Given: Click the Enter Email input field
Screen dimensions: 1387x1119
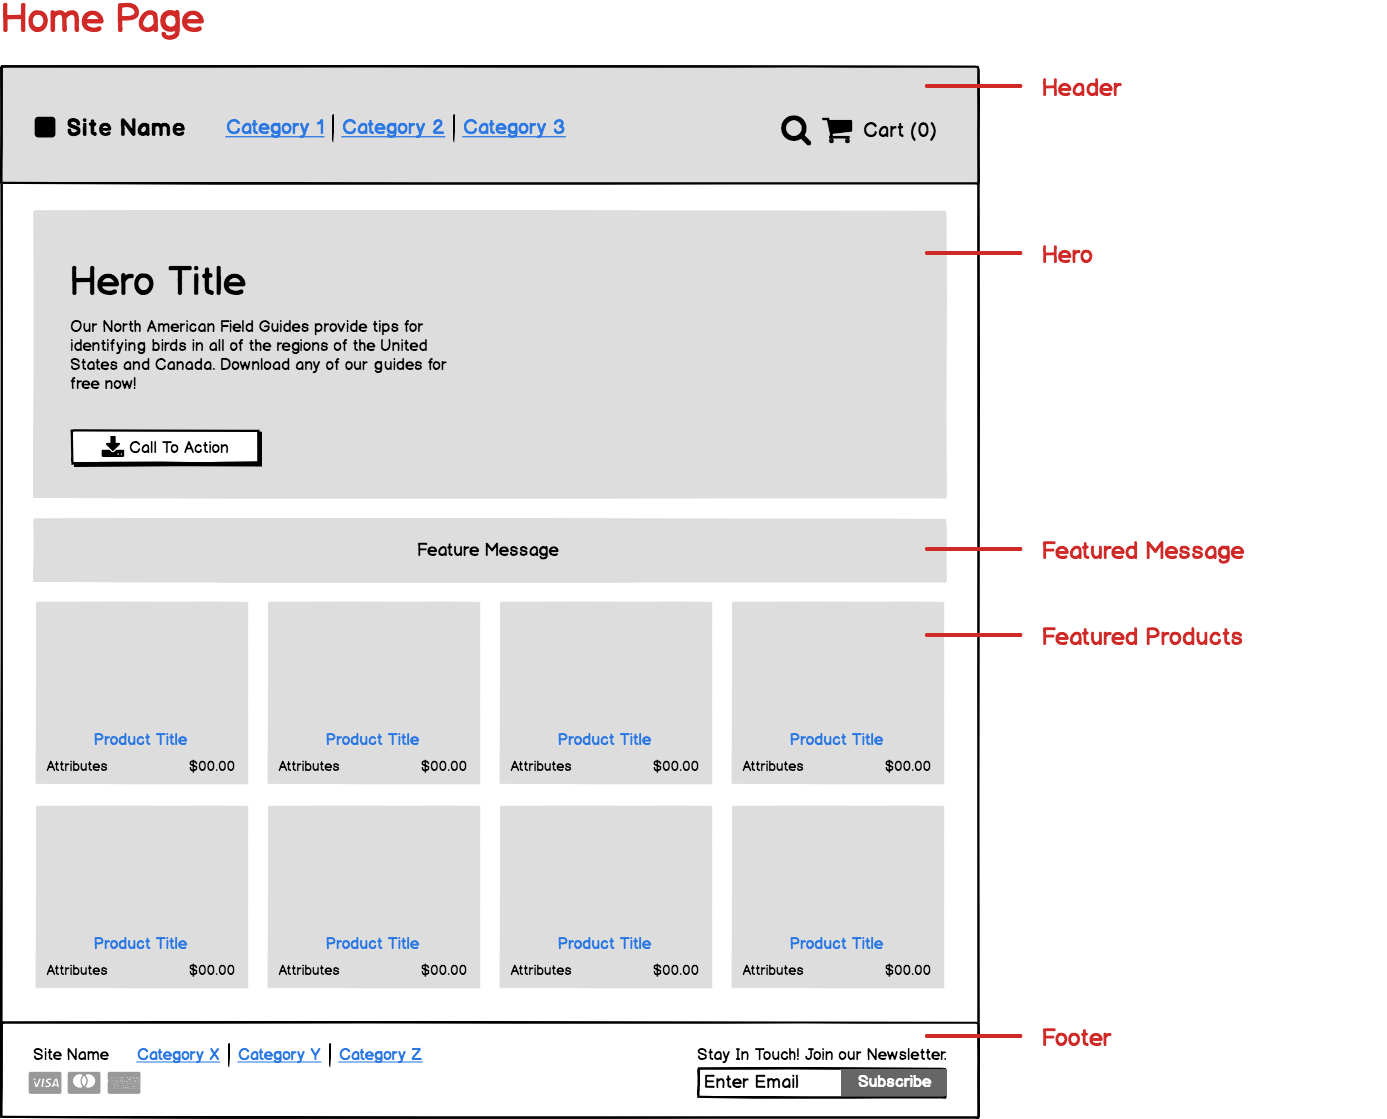Looking at the screenshot, I should pyautogui.click(x=768, y=1082).
